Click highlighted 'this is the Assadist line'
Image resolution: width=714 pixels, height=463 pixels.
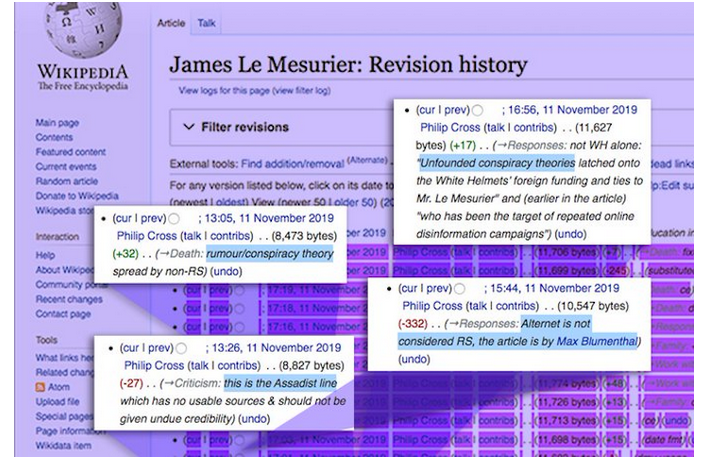pyautogui.click(x=280, y=383)
